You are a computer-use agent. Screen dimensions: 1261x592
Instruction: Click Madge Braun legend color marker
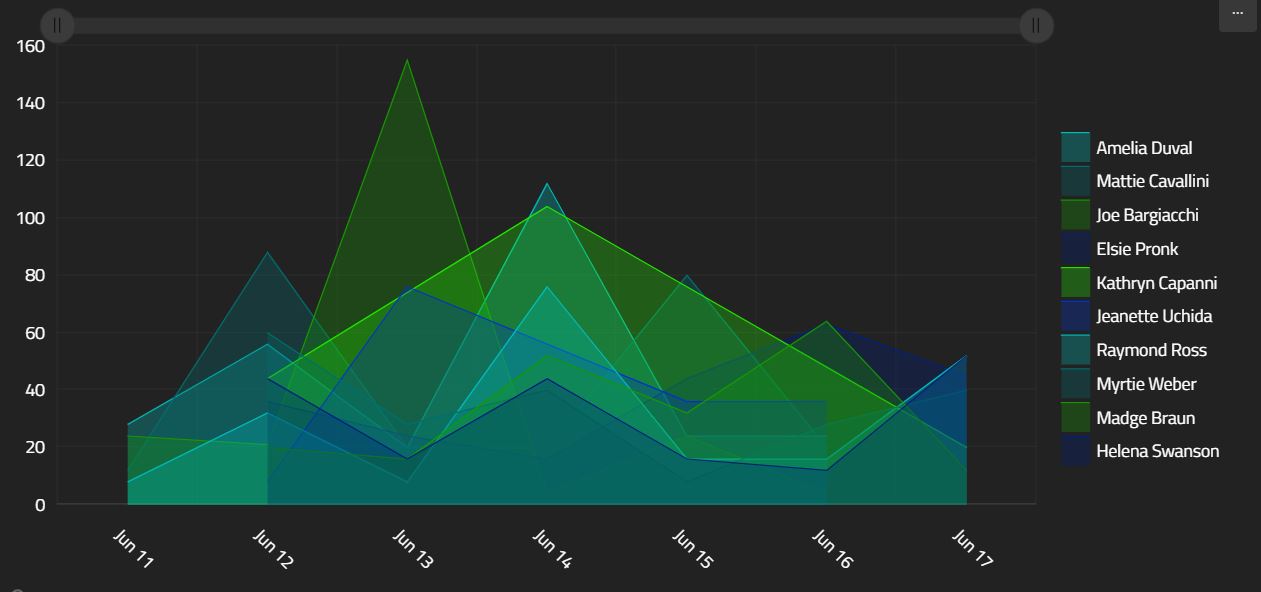coord(1075,418)
